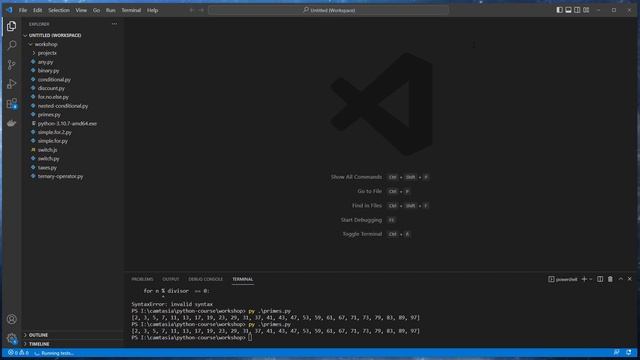
Task: Open the Go menu
Action: (96, 10)
